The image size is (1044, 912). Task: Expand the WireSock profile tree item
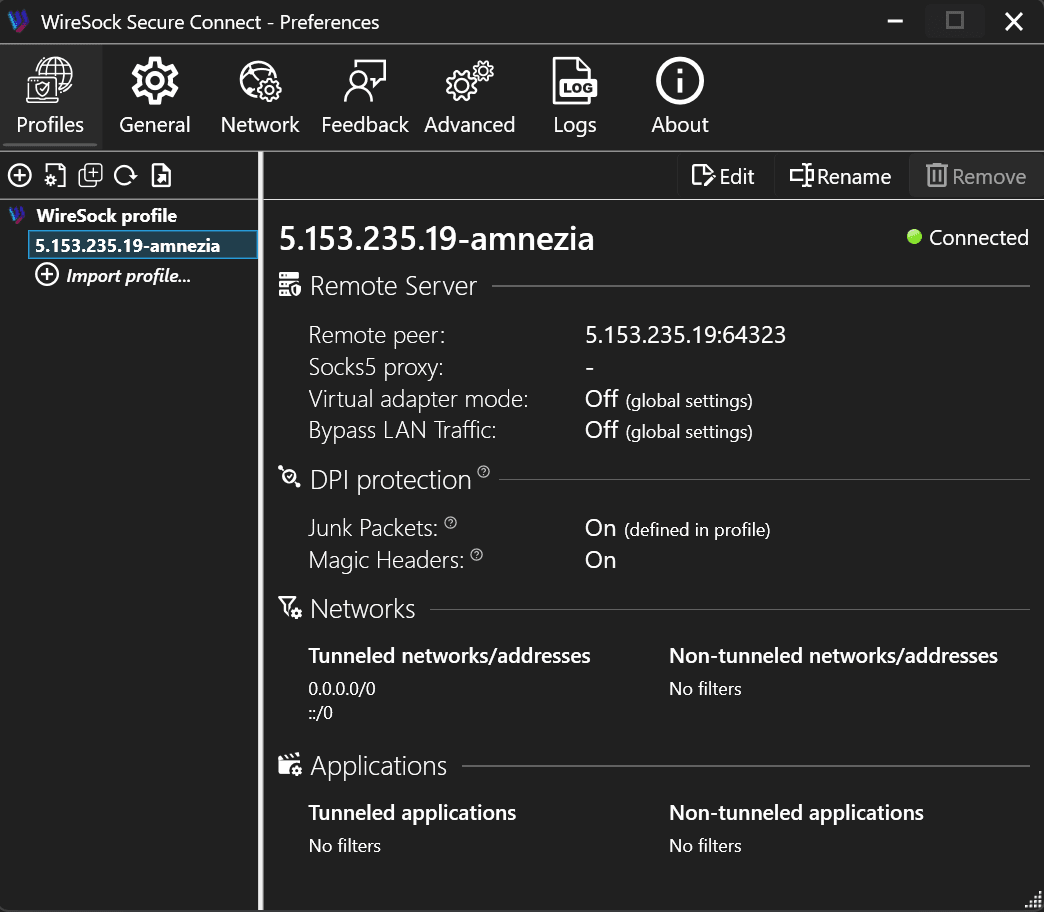tap(105, 215)
